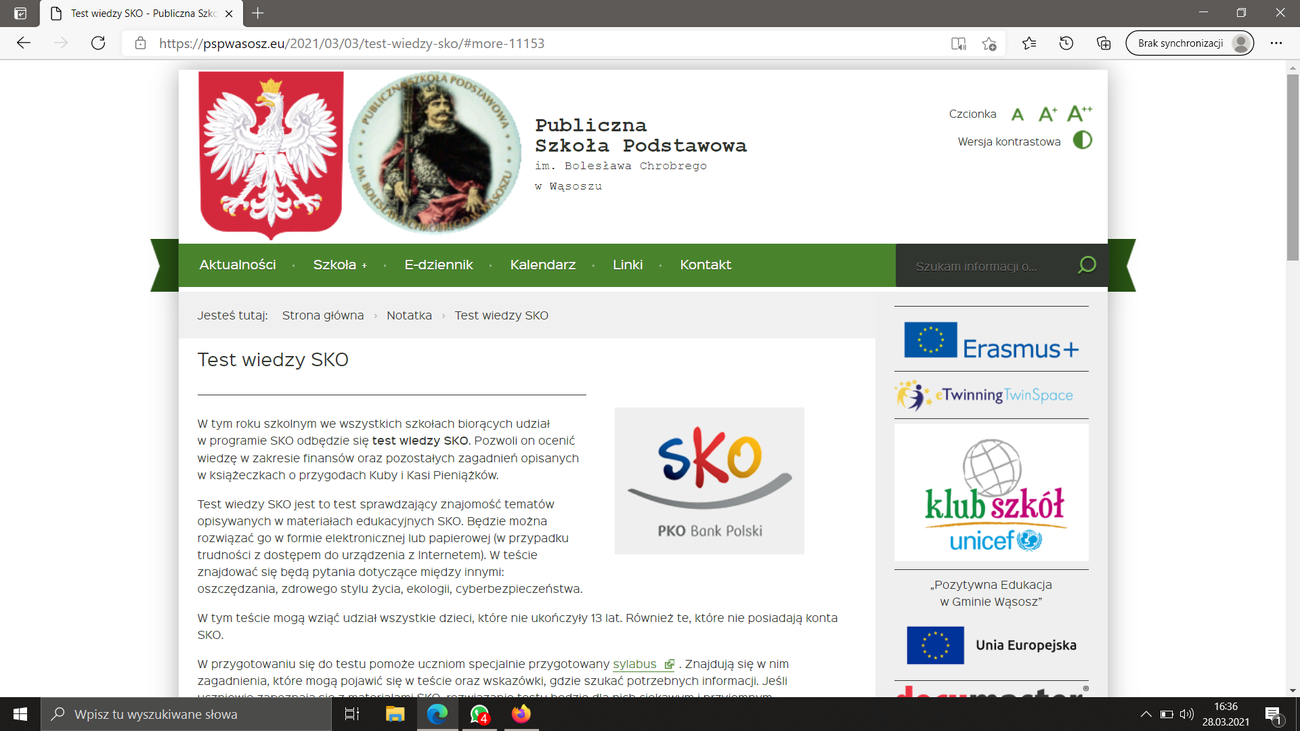Screen dimensions: 1300x731
Task: Go back to previous page
Action: 24,43
